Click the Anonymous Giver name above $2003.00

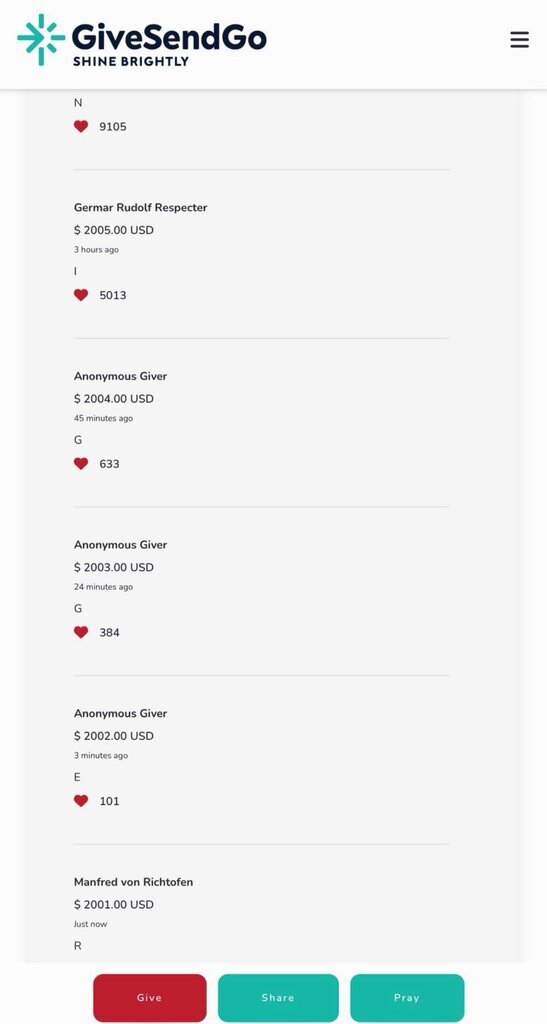pos(120,545)
